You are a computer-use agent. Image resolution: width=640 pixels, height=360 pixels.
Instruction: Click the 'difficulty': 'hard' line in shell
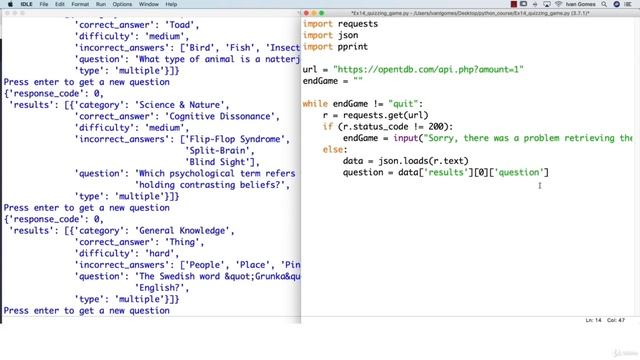pos(127,253)
